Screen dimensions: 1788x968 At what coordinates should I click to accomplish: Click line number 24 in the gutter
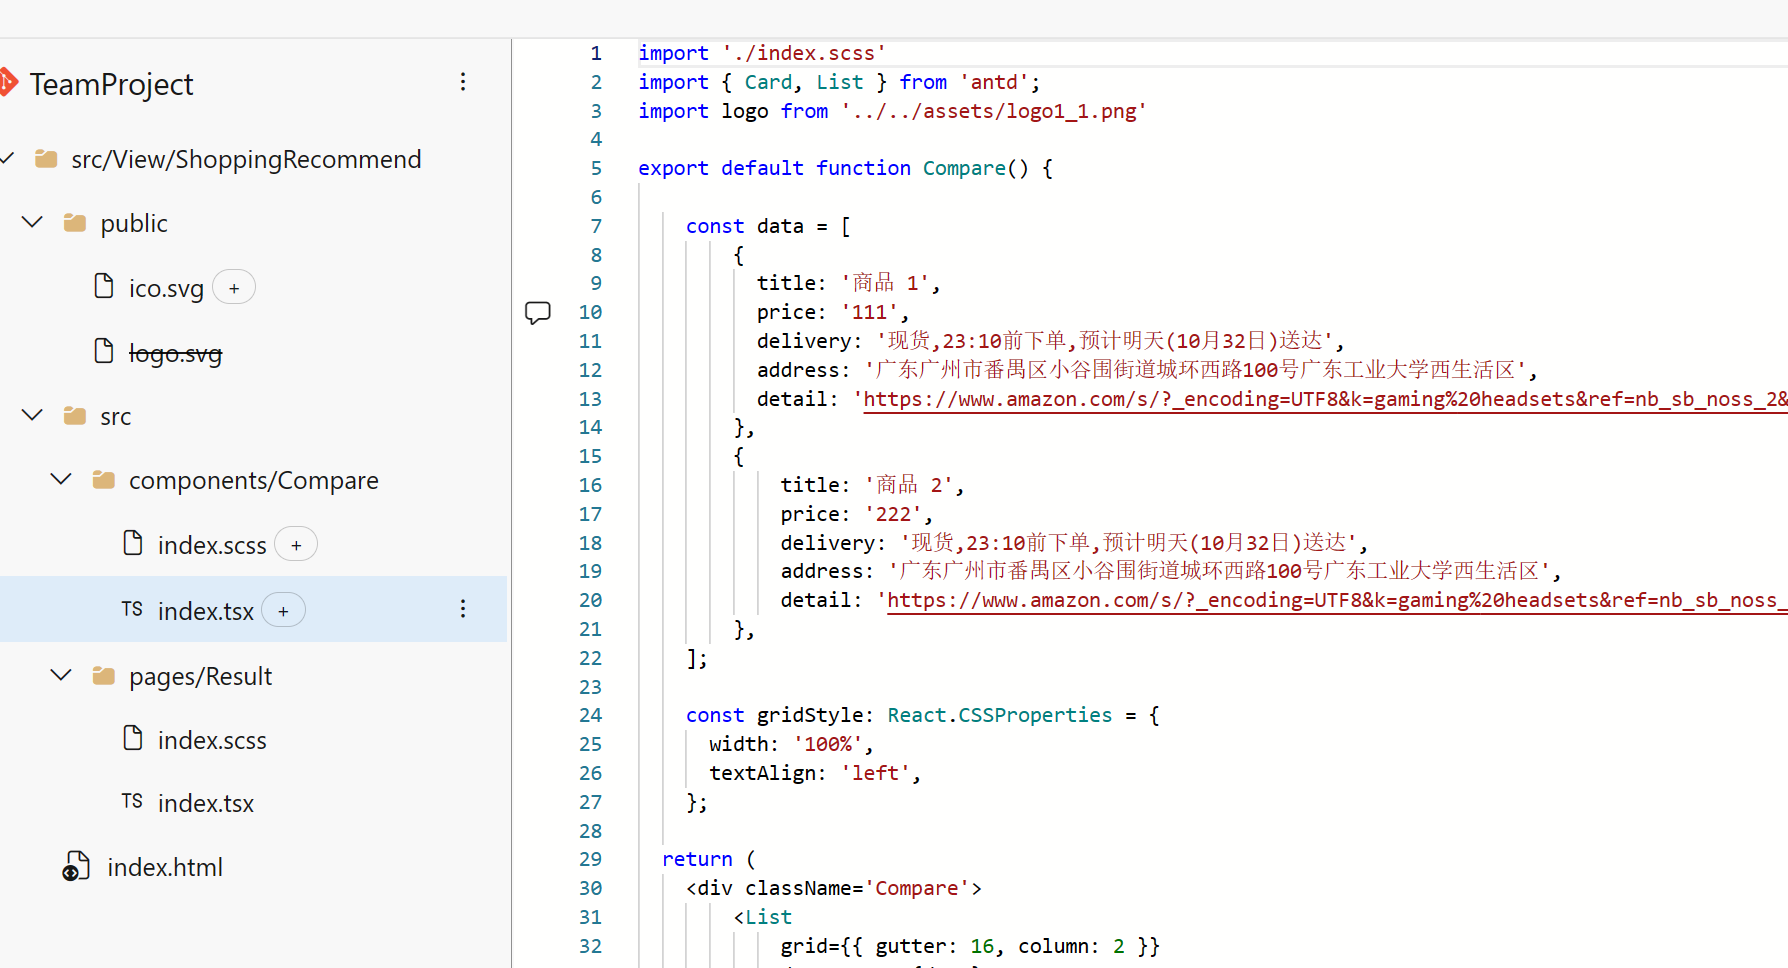[591, 715]
